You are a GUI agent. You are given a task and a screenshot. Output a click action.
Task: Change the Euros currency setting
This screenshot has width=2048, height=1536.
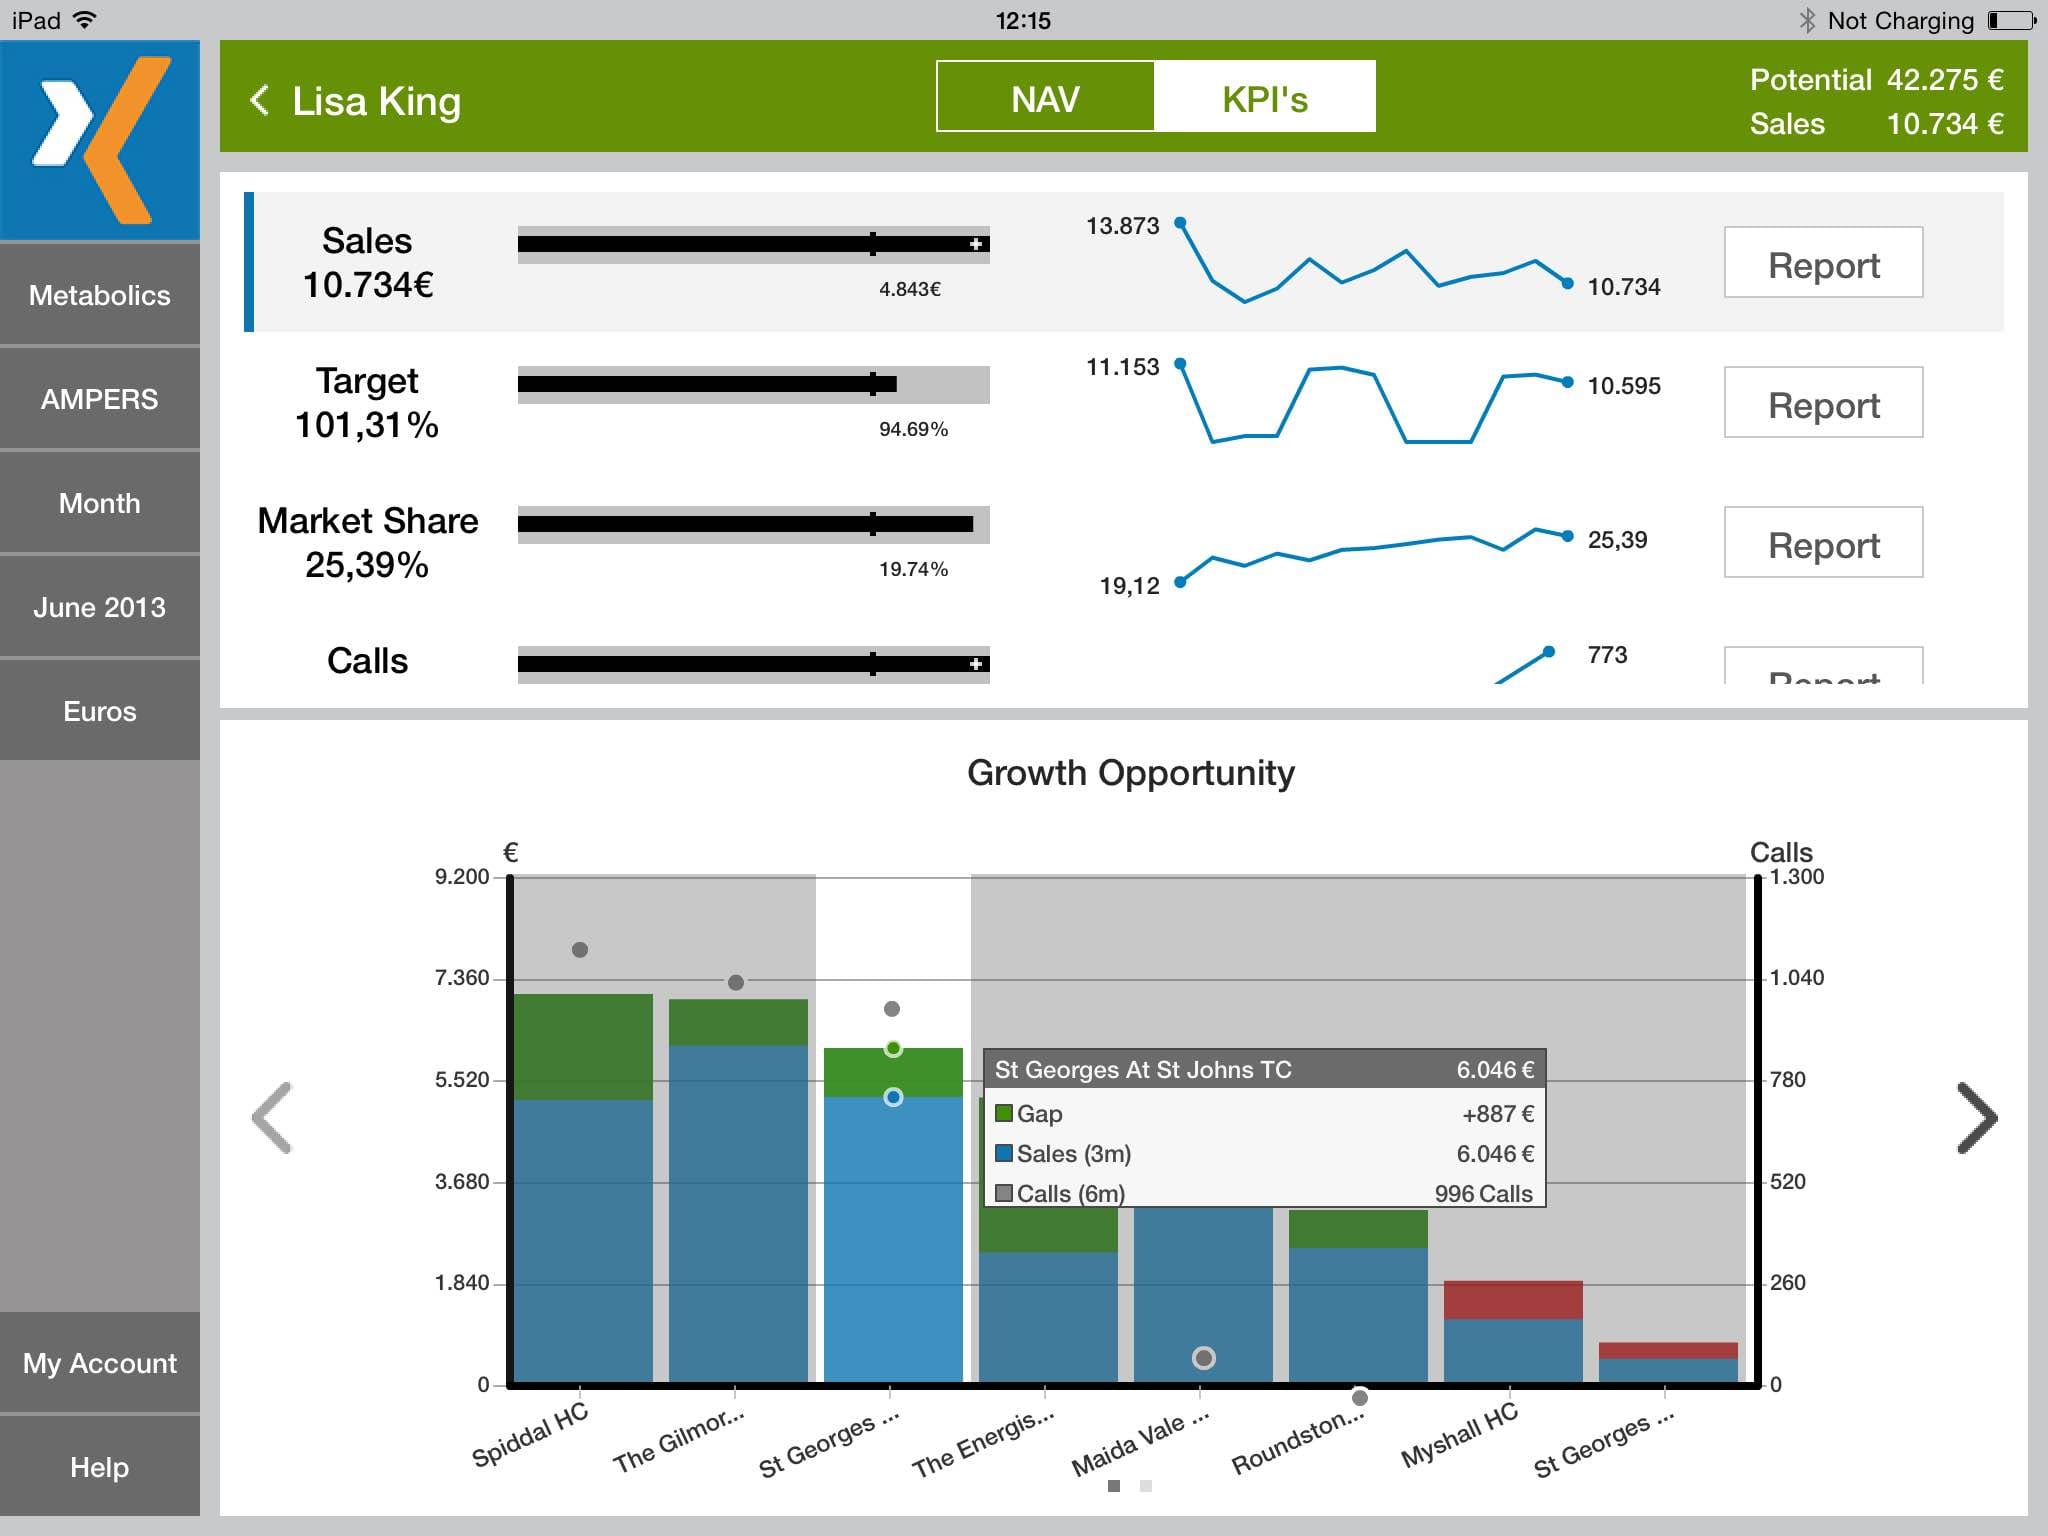(100, 711)
